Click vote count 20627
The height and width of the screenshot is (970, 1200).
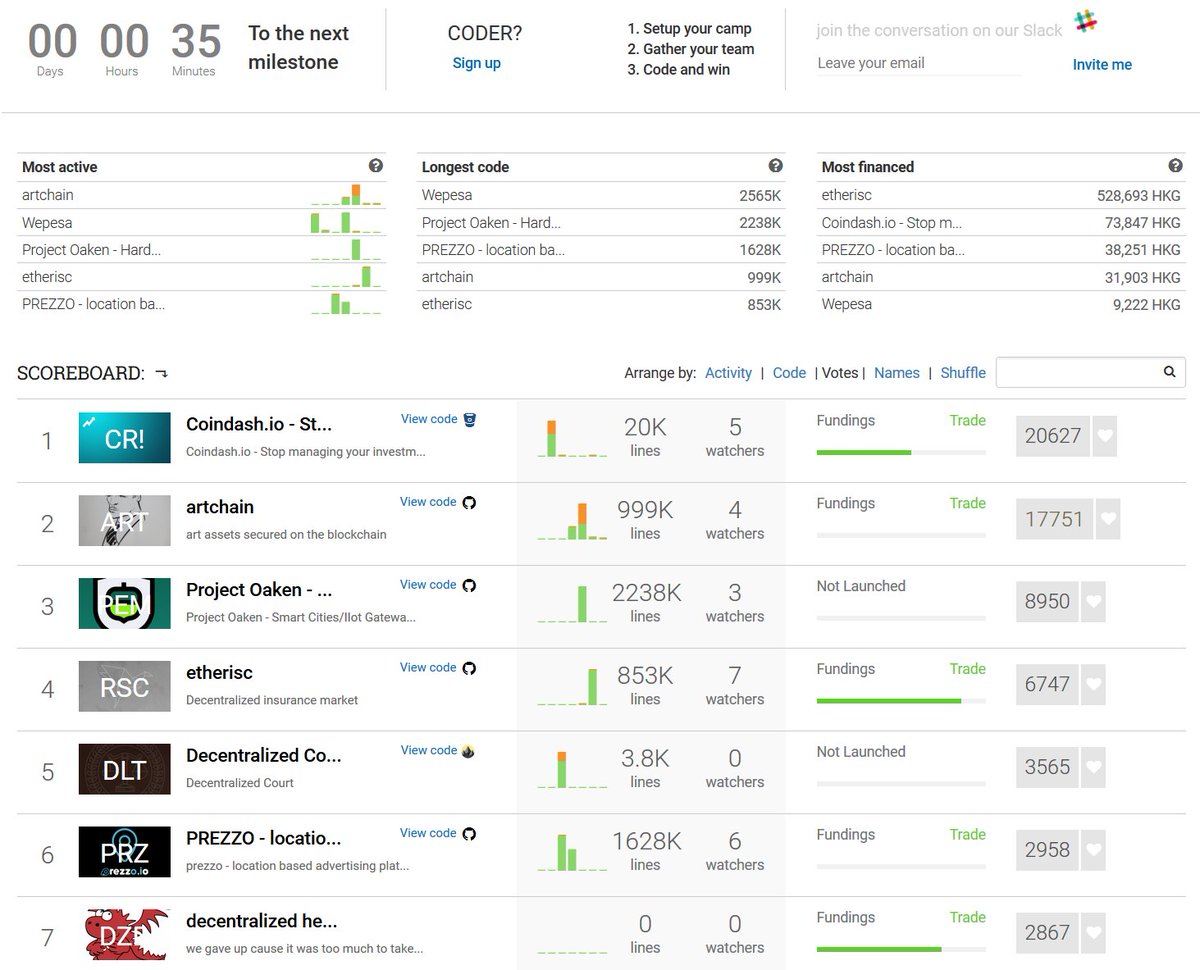pyautogui.click(x=1053, y=436)
